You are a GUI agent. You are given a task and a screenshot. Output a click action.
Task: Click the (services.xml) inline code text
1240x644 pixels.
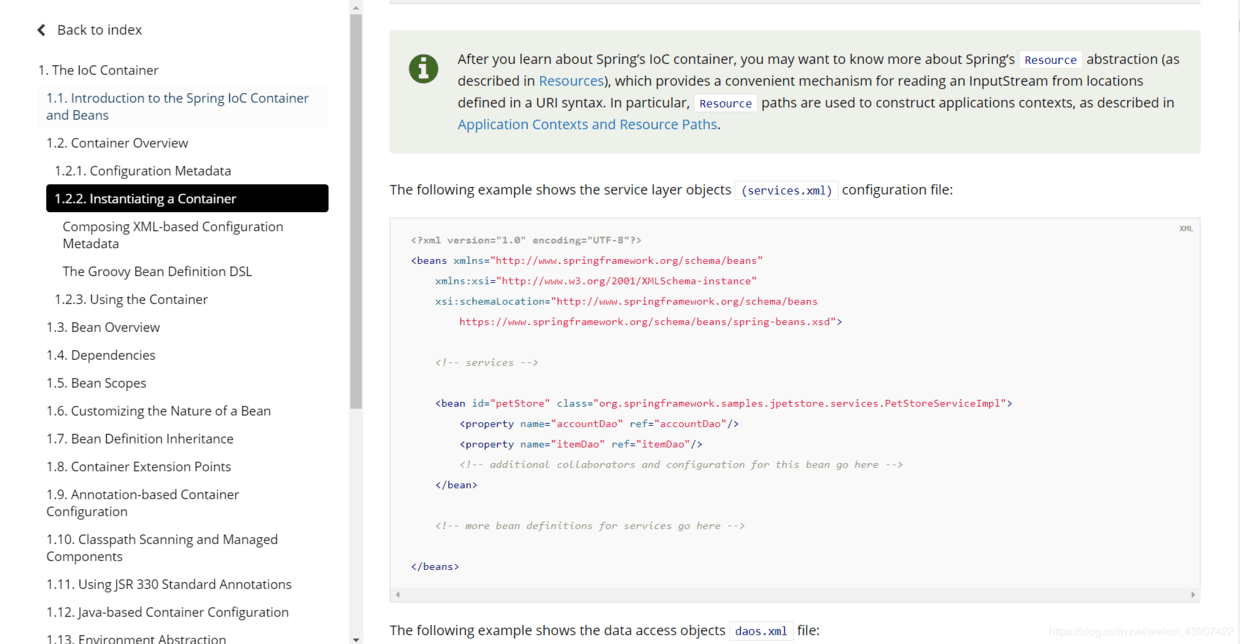pos(787,190)
